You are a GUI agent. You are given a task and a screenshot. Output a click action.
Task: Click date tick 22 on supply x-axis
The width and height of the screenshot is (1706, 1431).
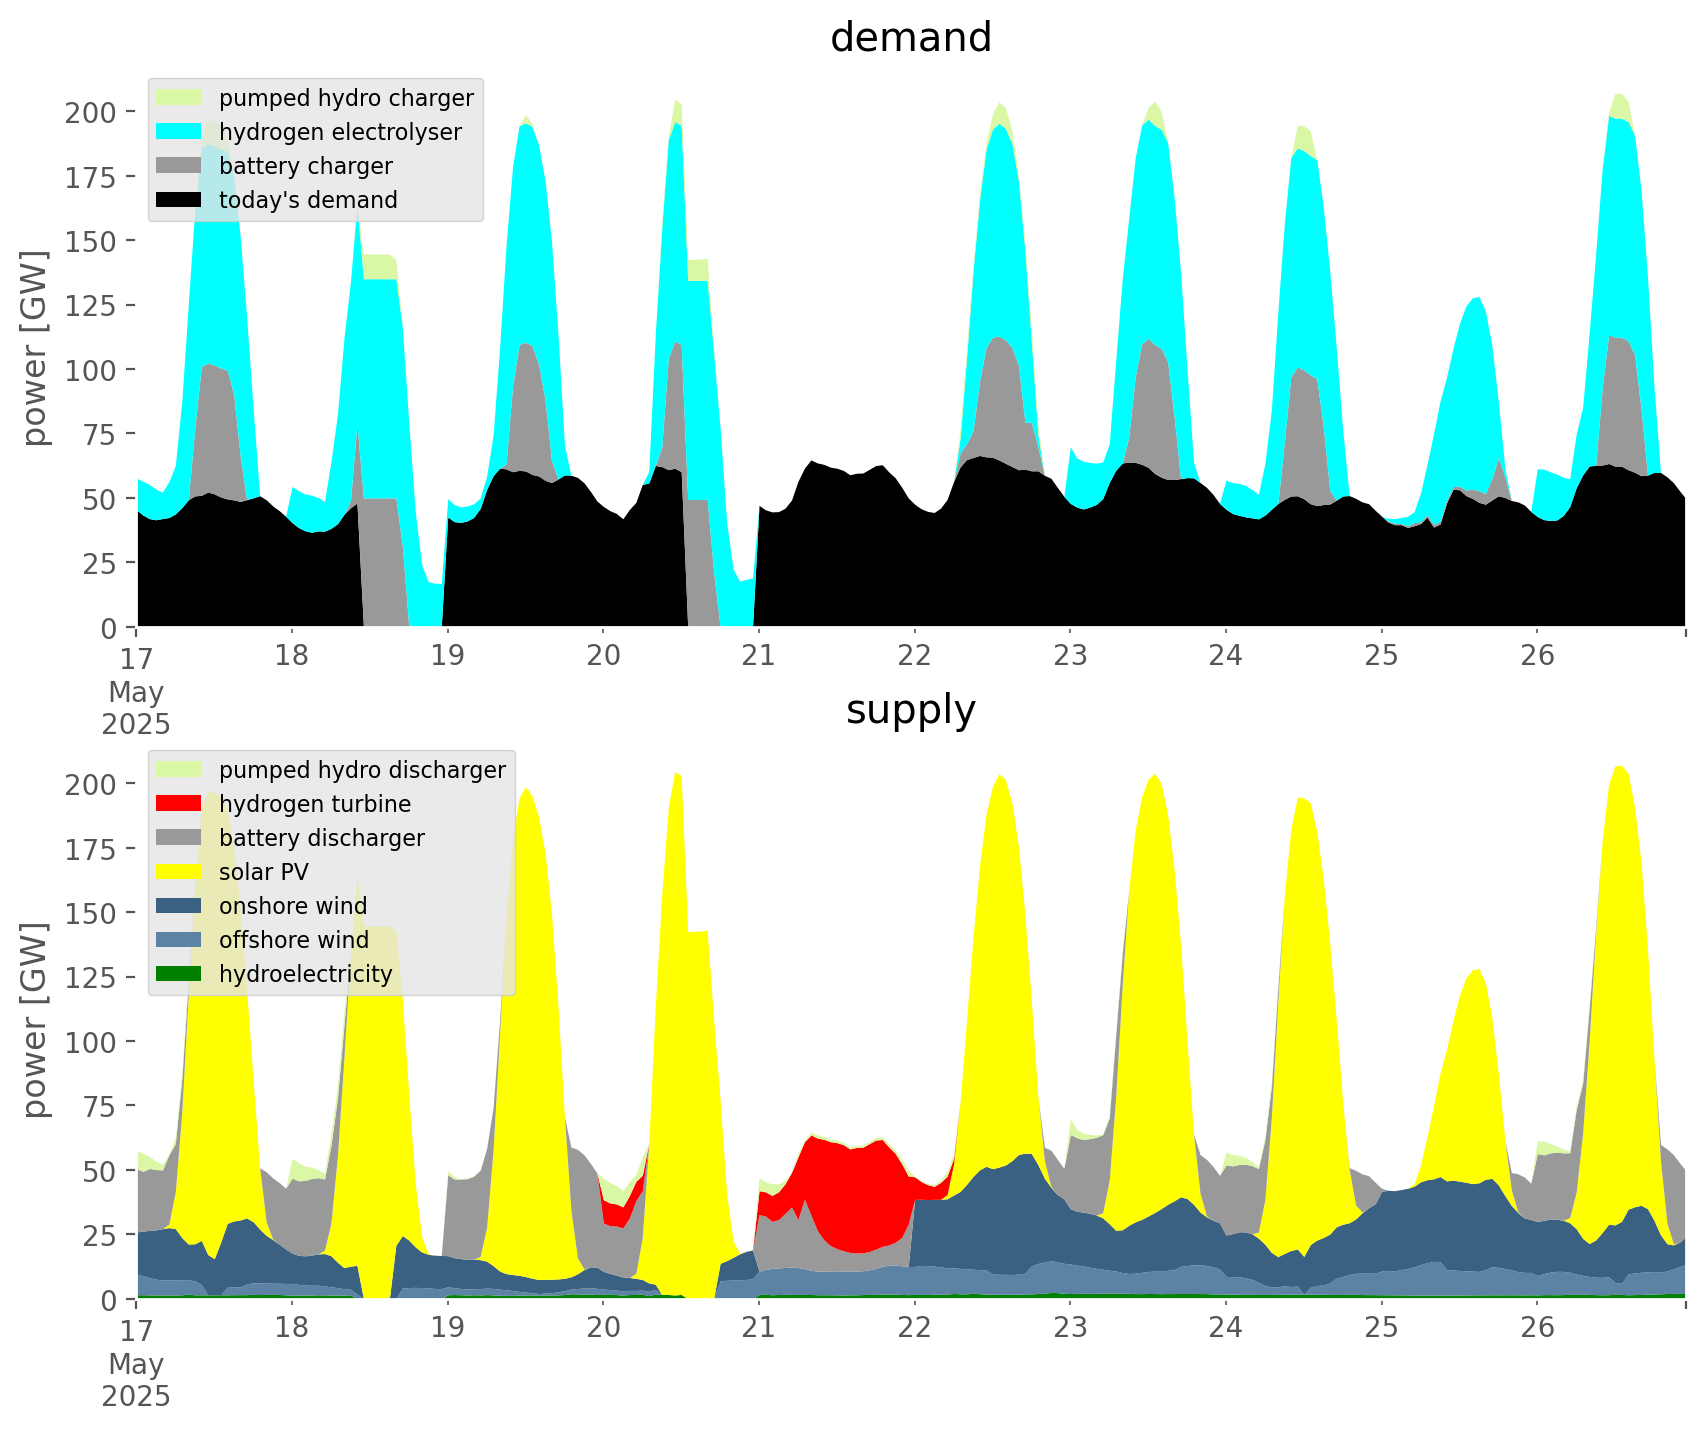point(915,1328)
